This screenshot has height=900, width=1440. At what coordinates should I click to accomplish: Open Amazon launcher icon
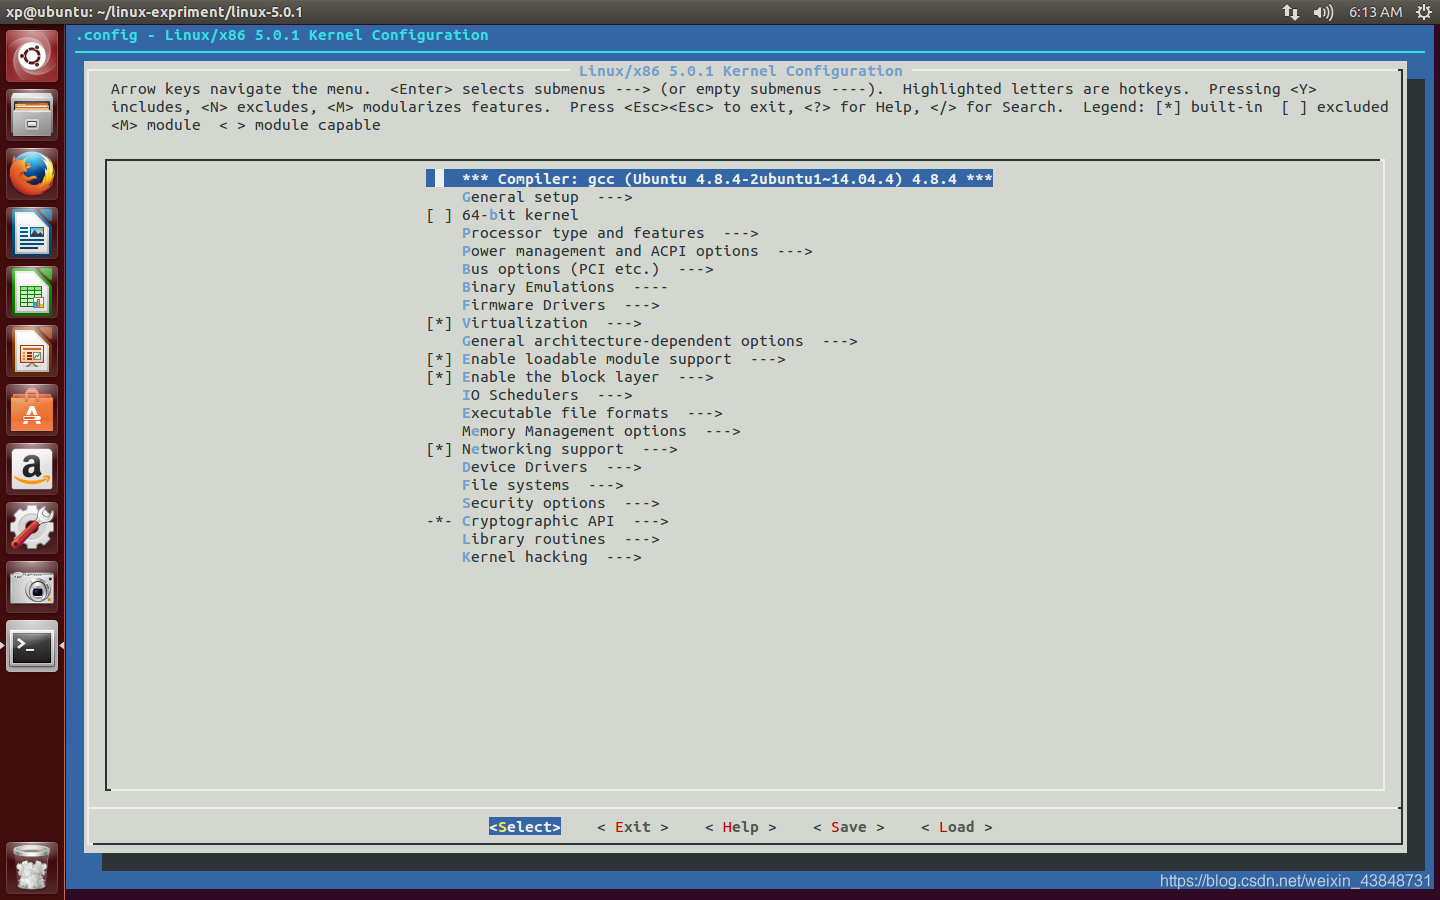pyautogui.click(x=32, y=469)
